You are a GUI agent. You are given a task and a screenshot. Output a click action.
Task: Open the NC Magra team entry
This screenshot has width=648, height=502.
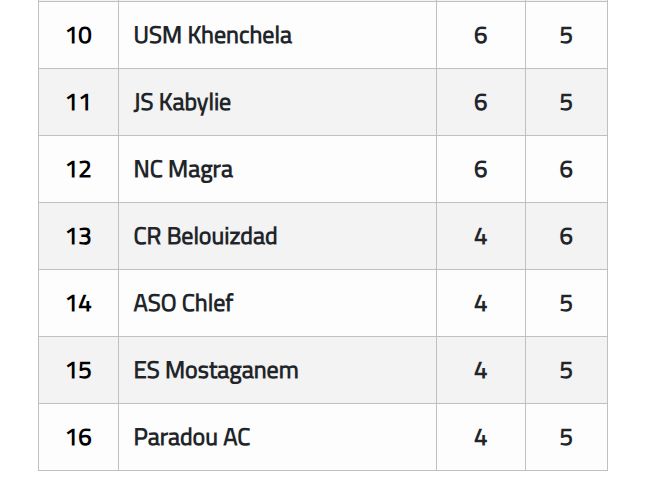[x=183, y=170]
